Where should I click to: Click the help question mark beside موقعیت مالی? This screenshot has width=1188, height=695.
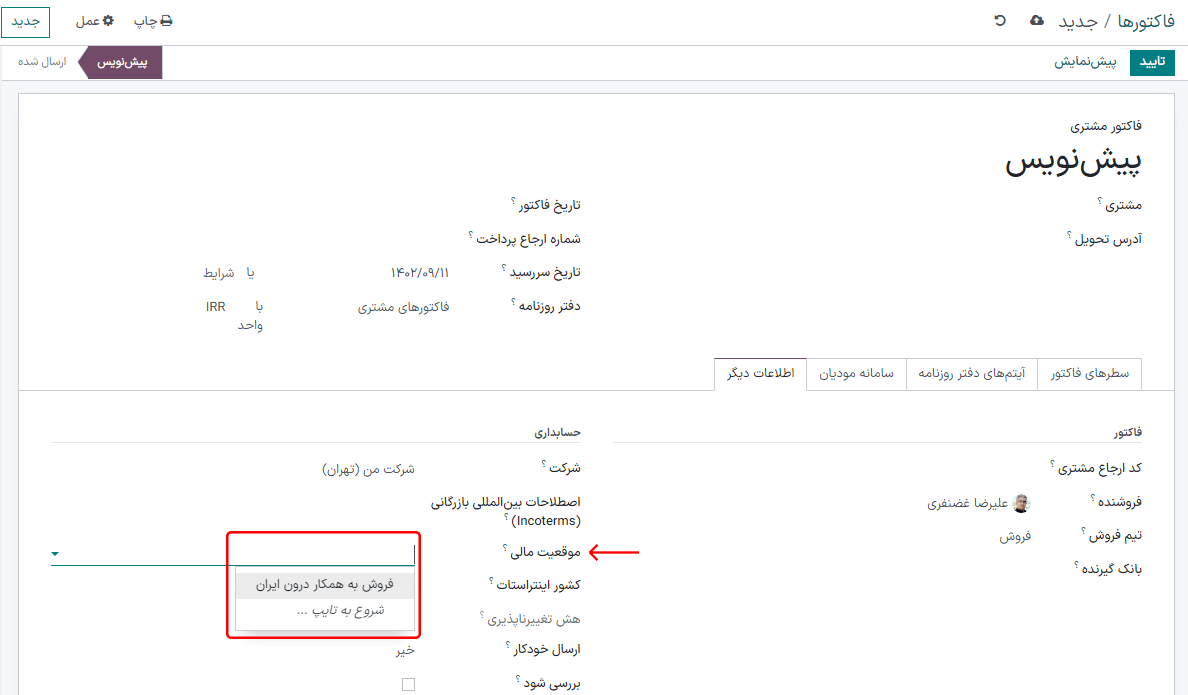pos(505,548)
